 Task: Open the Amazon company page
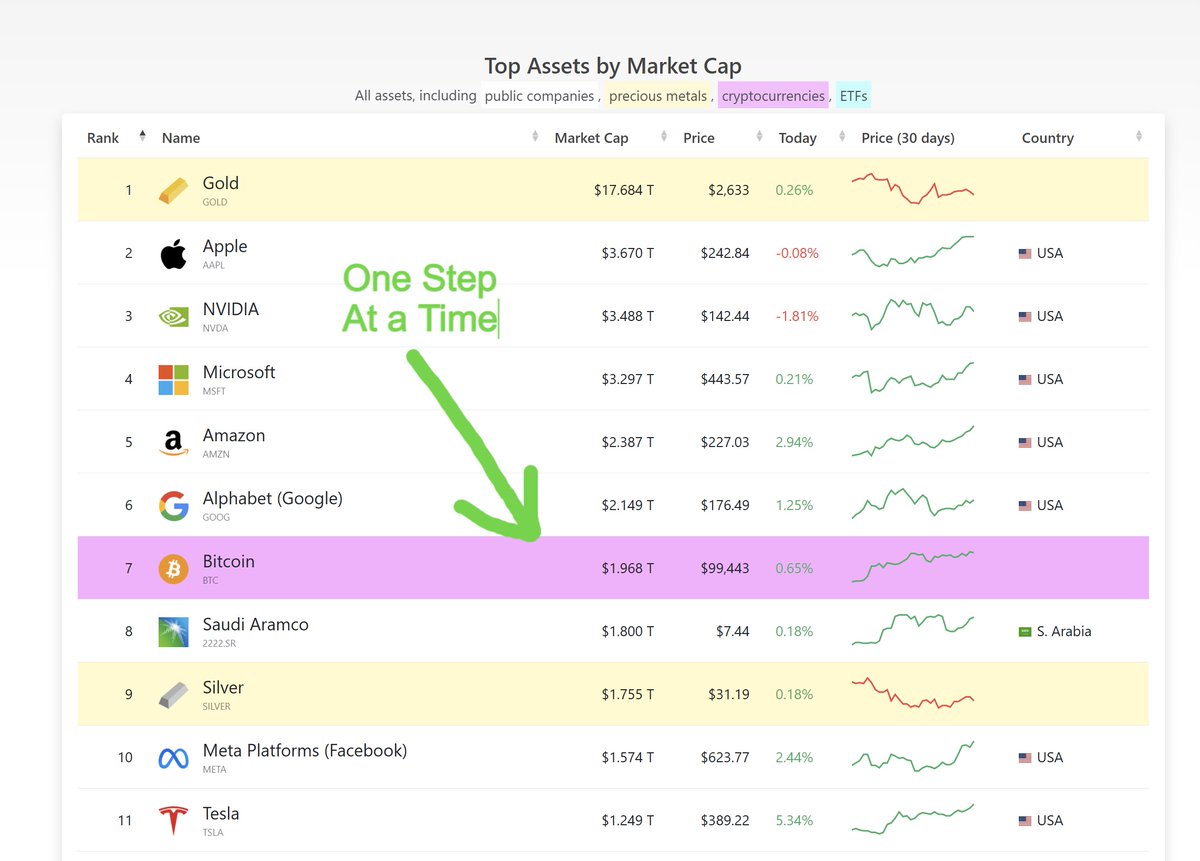tap(234, 435)
